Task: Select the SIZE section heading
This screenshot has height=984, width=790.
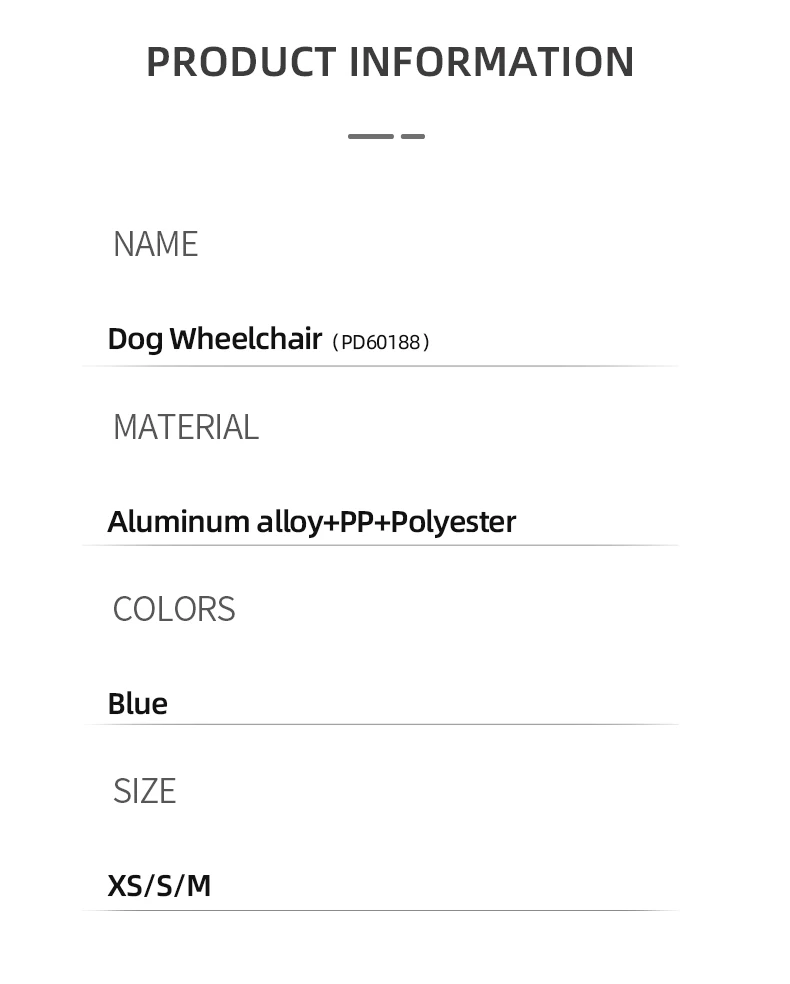Action: pyautogui.click(x=144, y=791)
